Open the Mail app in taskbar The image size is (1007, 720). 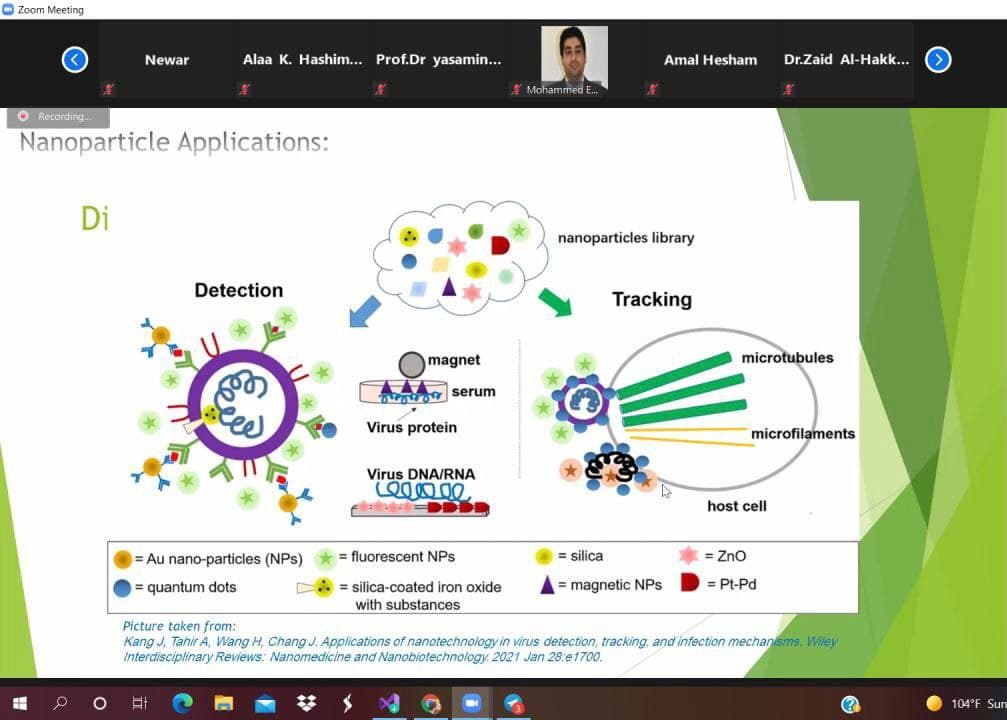pos(265,705)
